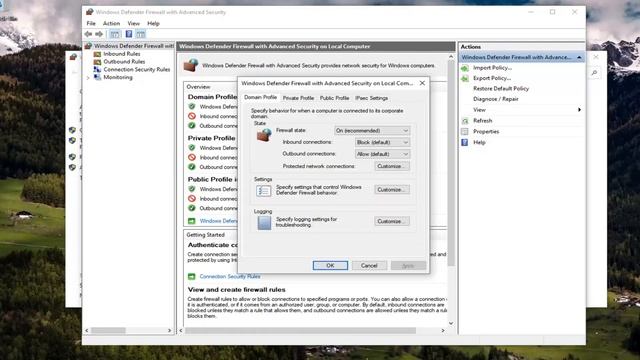Image resolution: width=640 pixels, height=360 pixels.
Task: Expand the View submenu arrow in Actions
Action: tap(579, 110)
